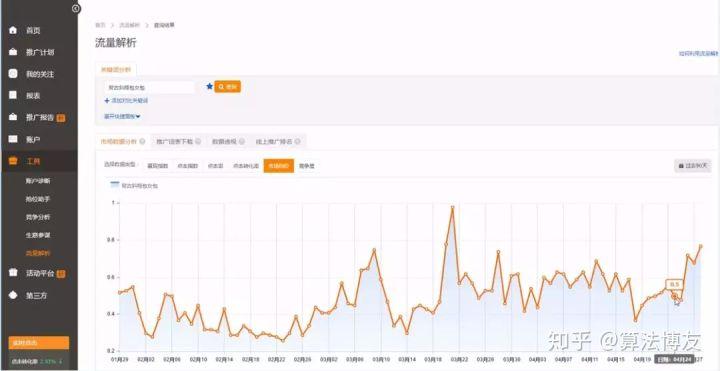Click the 点击转化率 status in the sidebar bottom
This screenshot has width=720, height=371.
(x=37, y=361)
